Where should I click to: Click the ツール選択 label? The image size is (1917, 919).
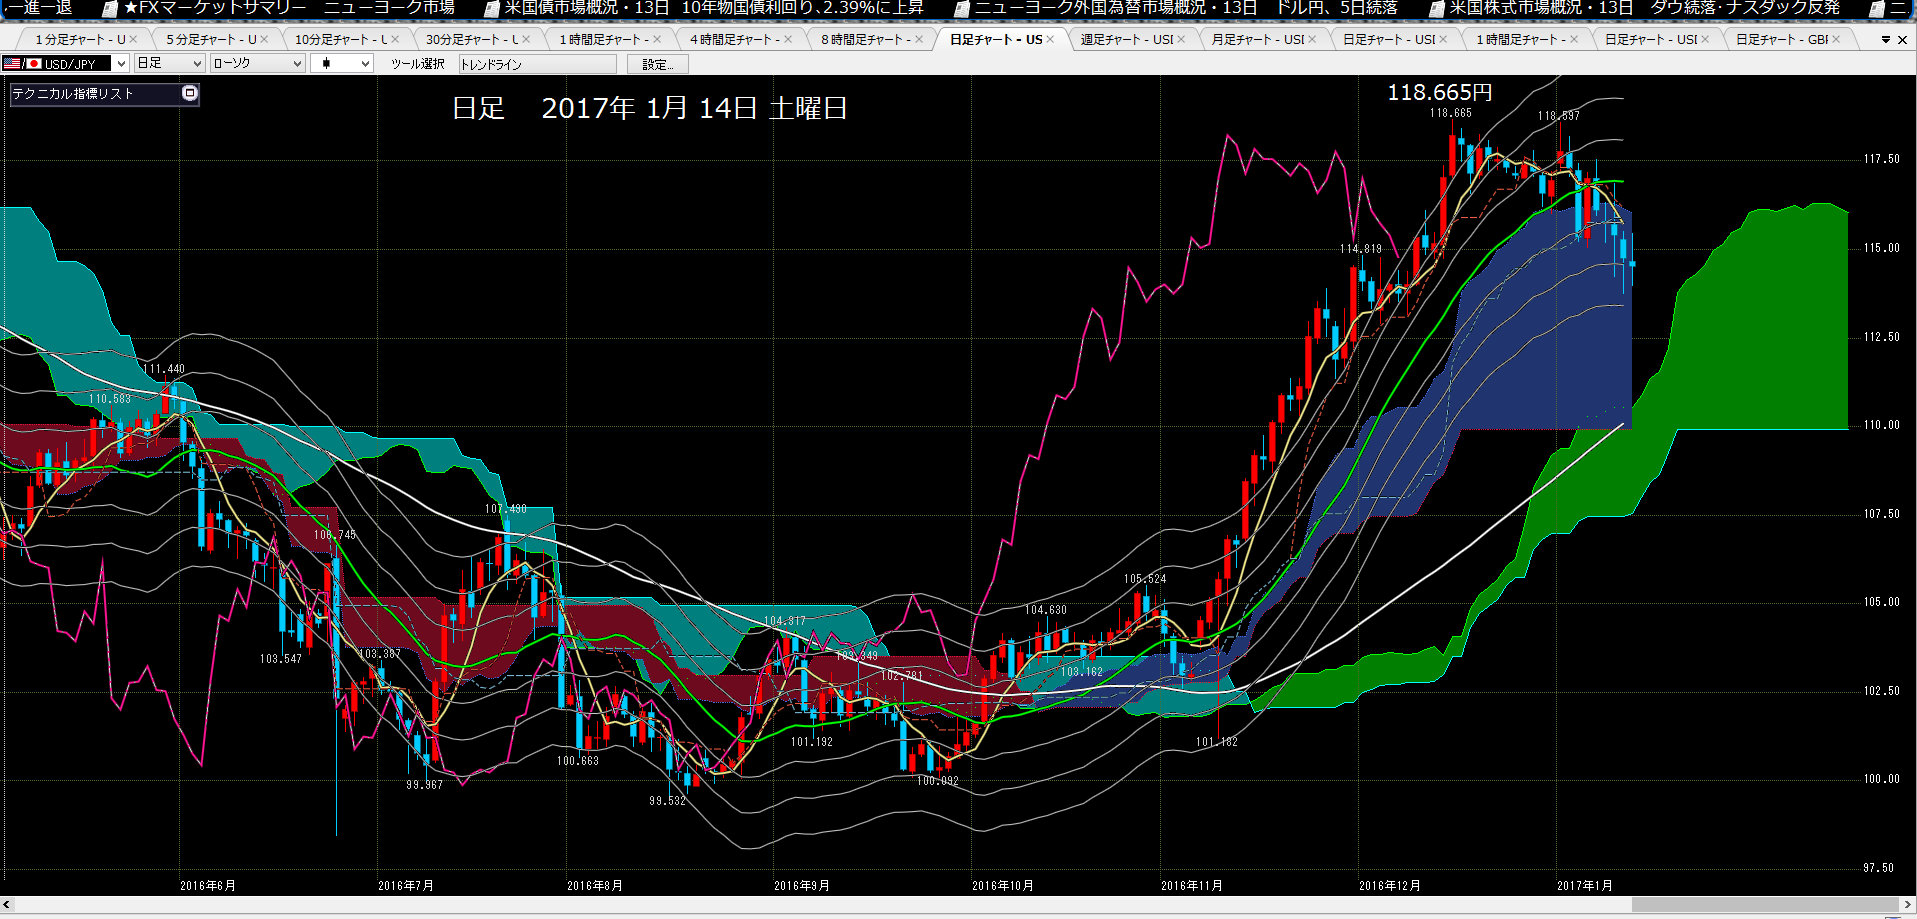(417, 64)
